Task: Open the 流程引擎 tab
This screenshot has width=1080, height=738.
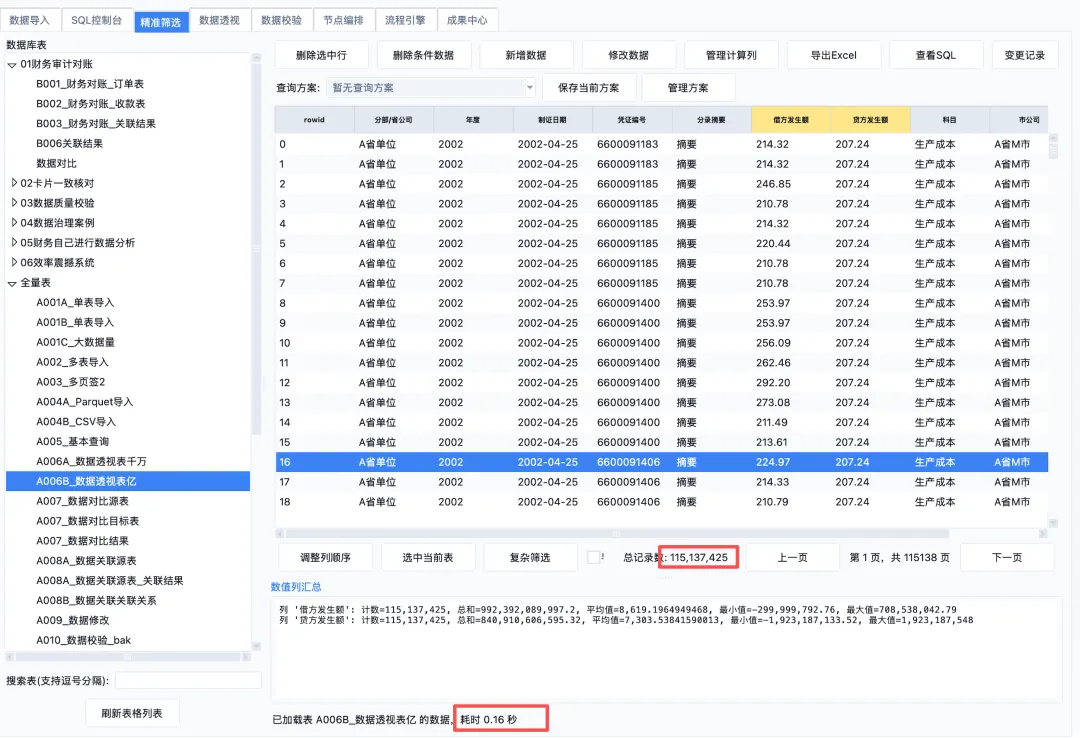Action: (x=405, y=20)
